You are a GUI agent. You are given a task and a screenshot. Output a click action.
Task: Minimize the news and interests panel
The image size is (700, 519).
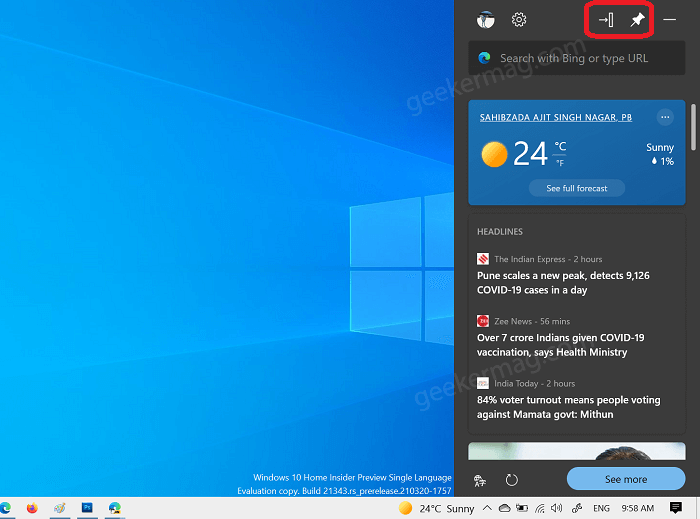point(669,20)
